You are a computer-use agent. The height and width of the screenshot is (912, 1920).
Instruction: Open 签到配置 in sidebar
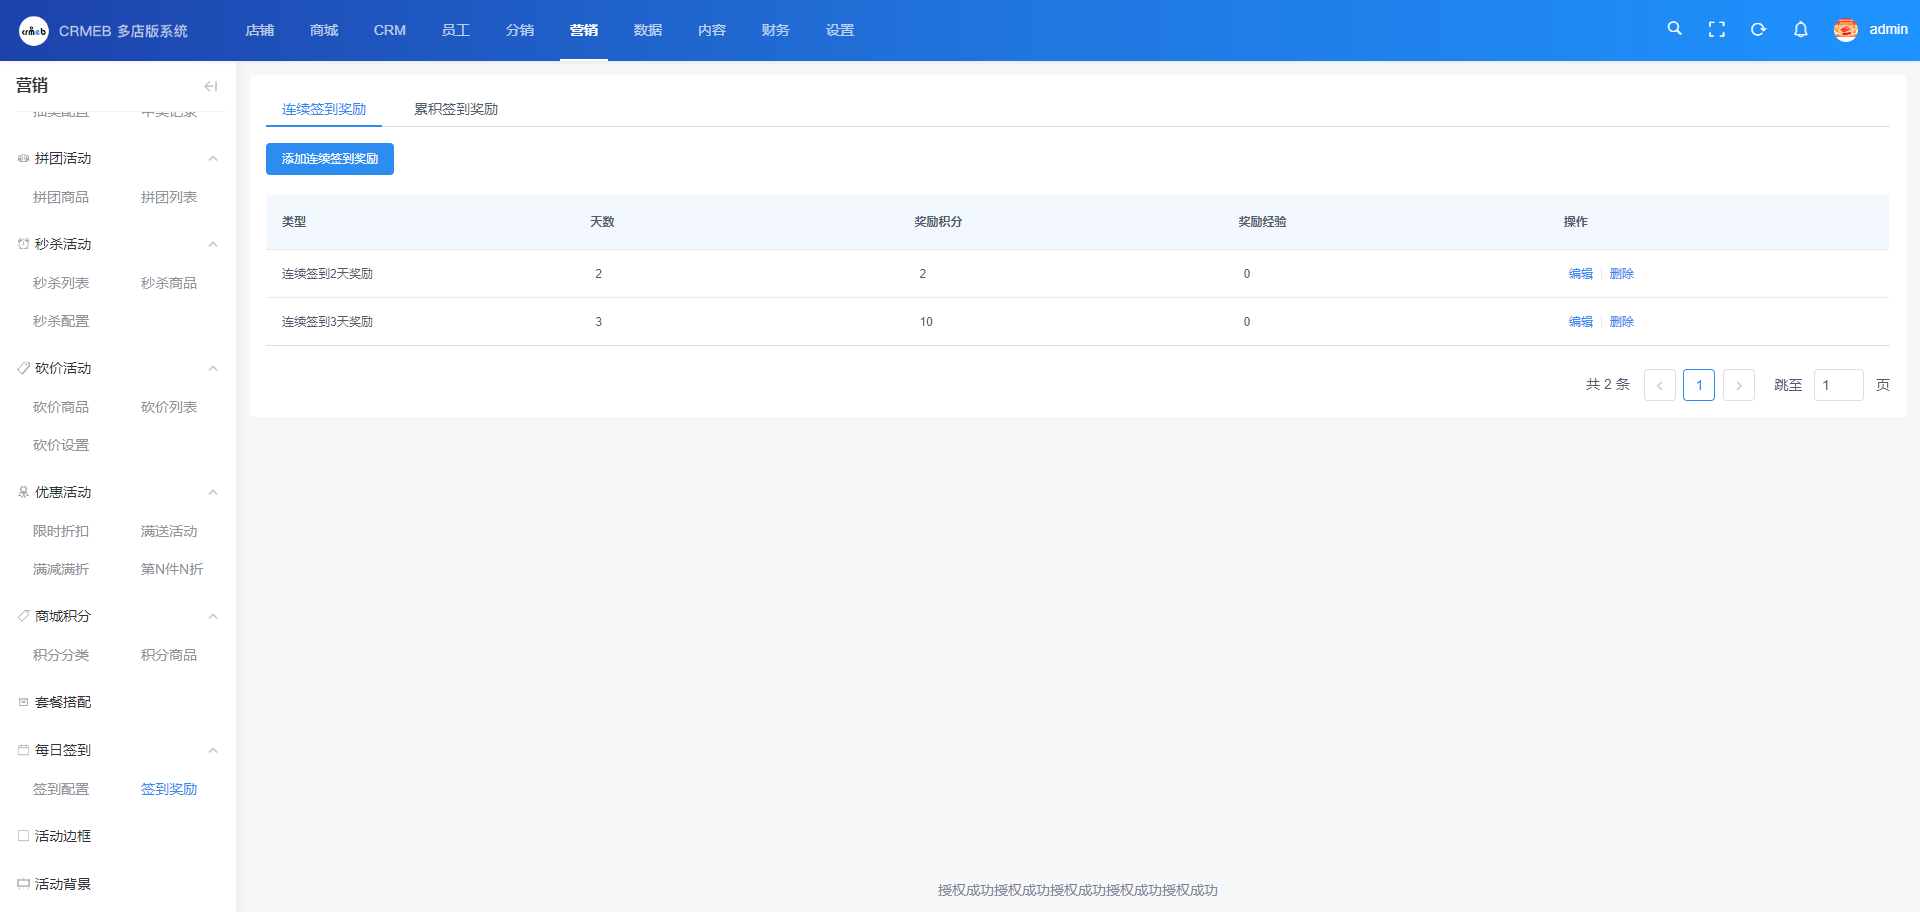pos(61,789)
